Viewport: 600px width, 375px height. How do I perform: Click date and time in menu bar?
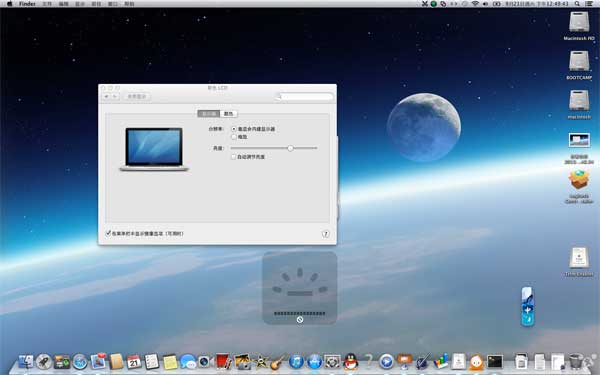point(536,4)
